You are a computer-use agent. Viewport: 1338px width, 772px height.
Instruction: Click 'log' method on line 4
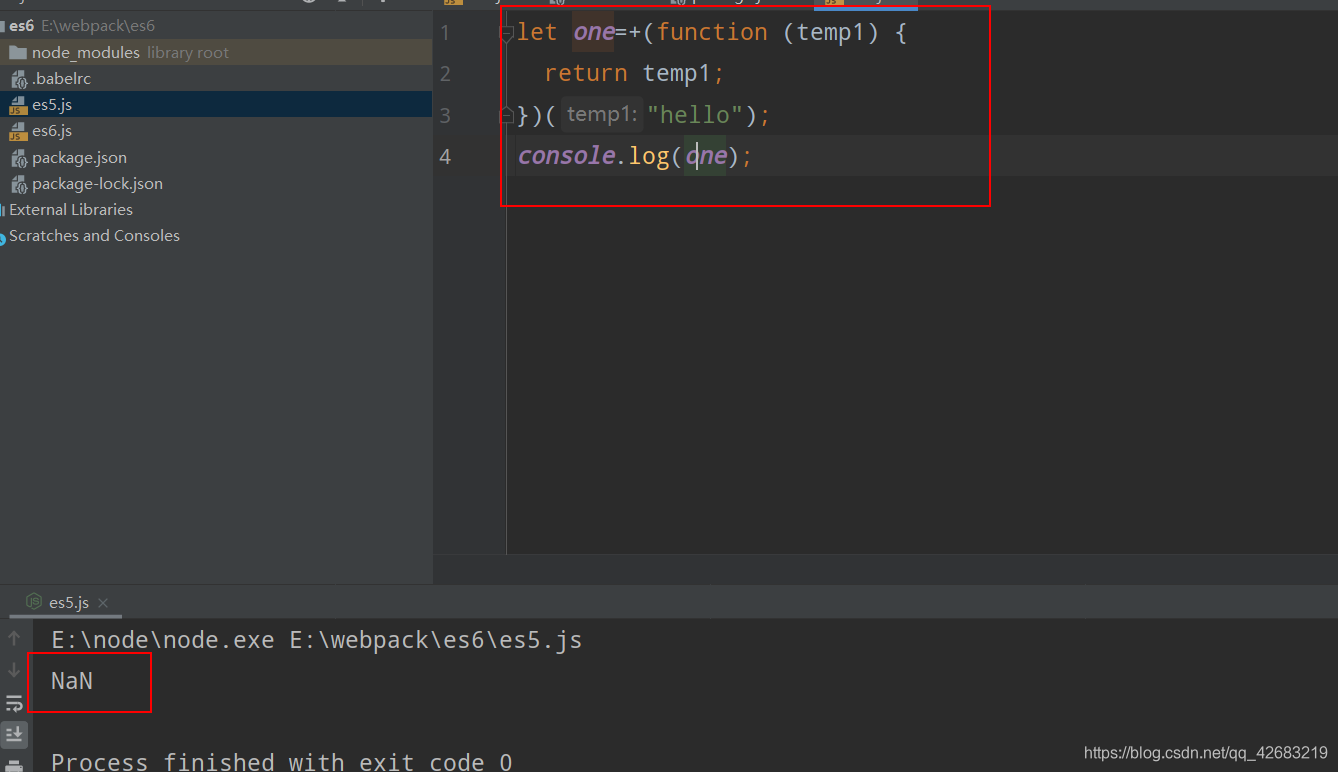coord(649,156)
